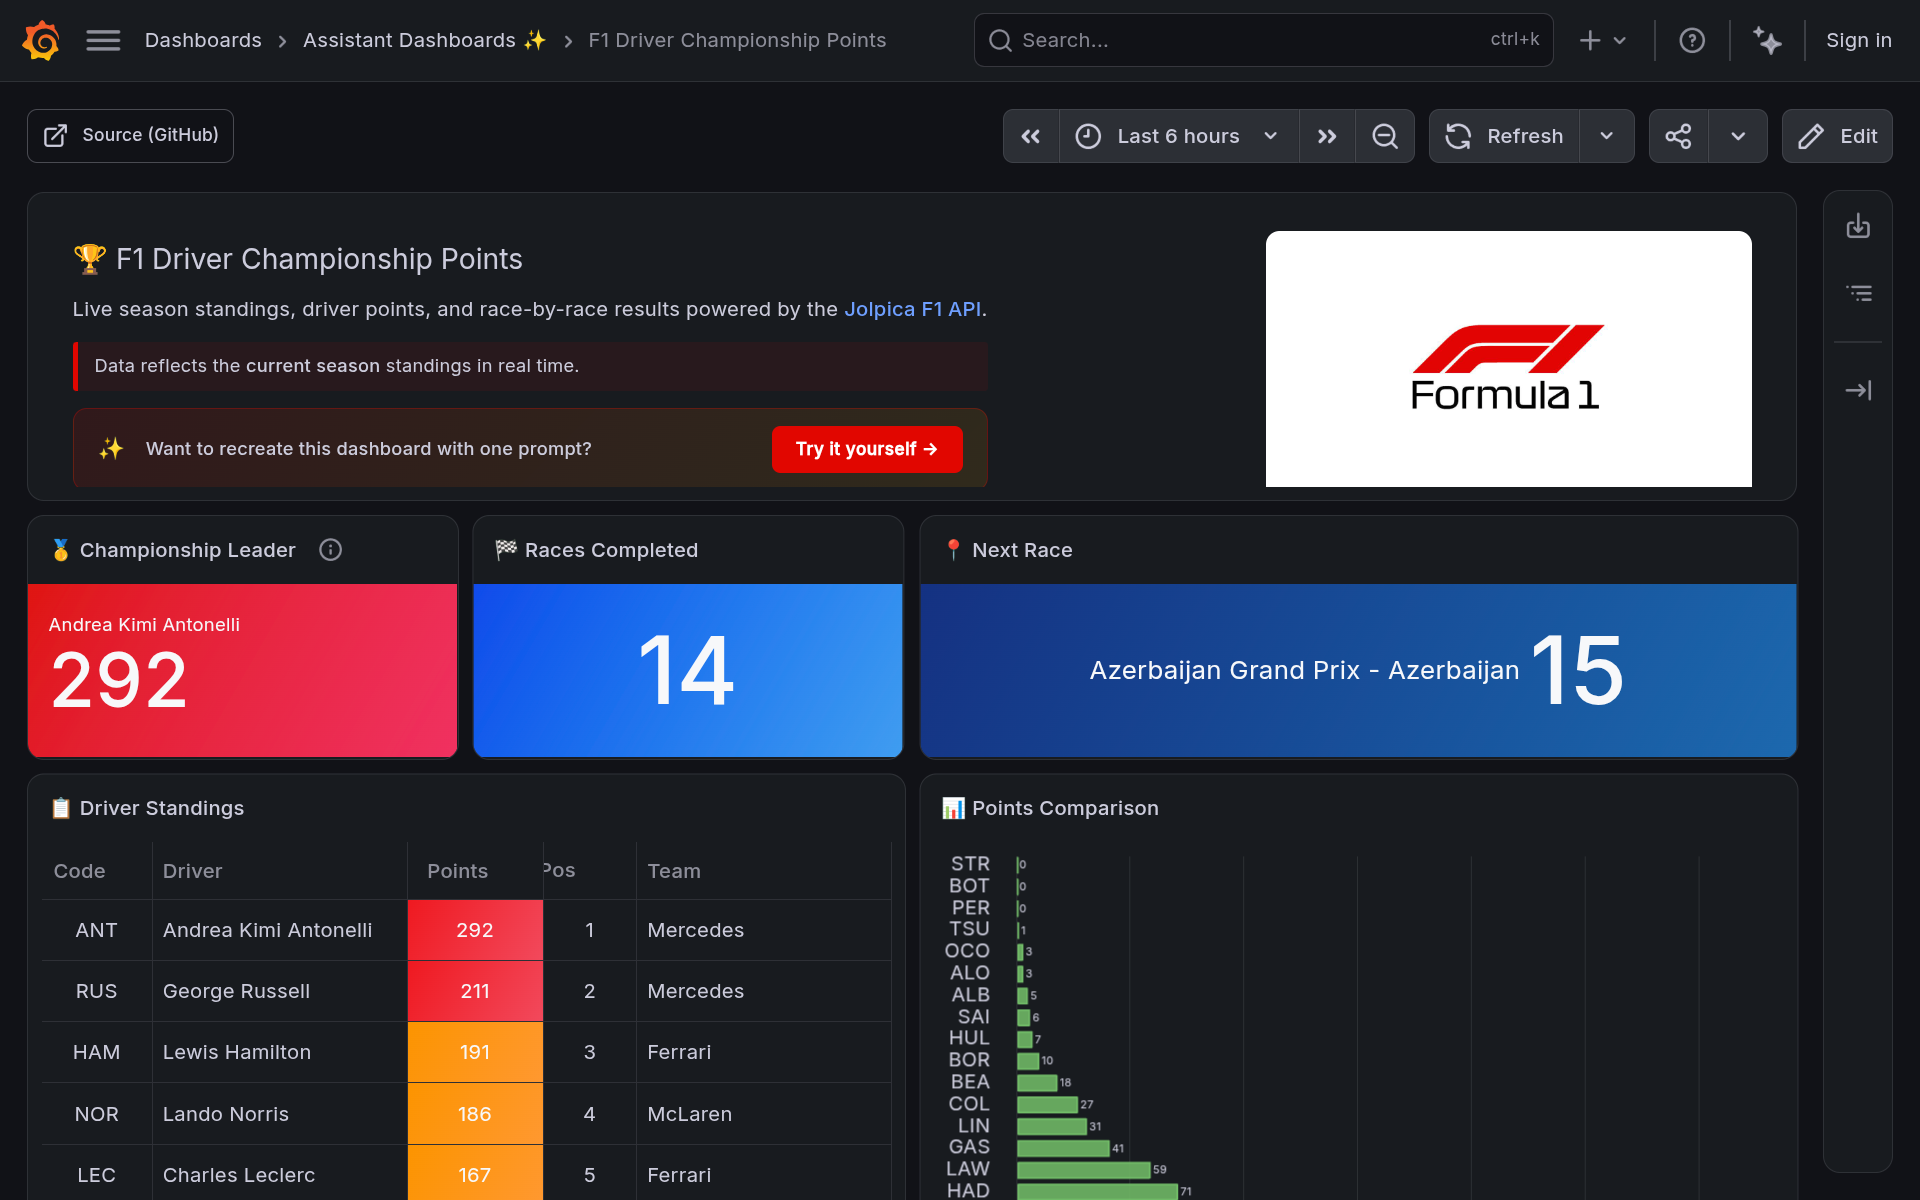Shift time range forward

pos(1327,136)
